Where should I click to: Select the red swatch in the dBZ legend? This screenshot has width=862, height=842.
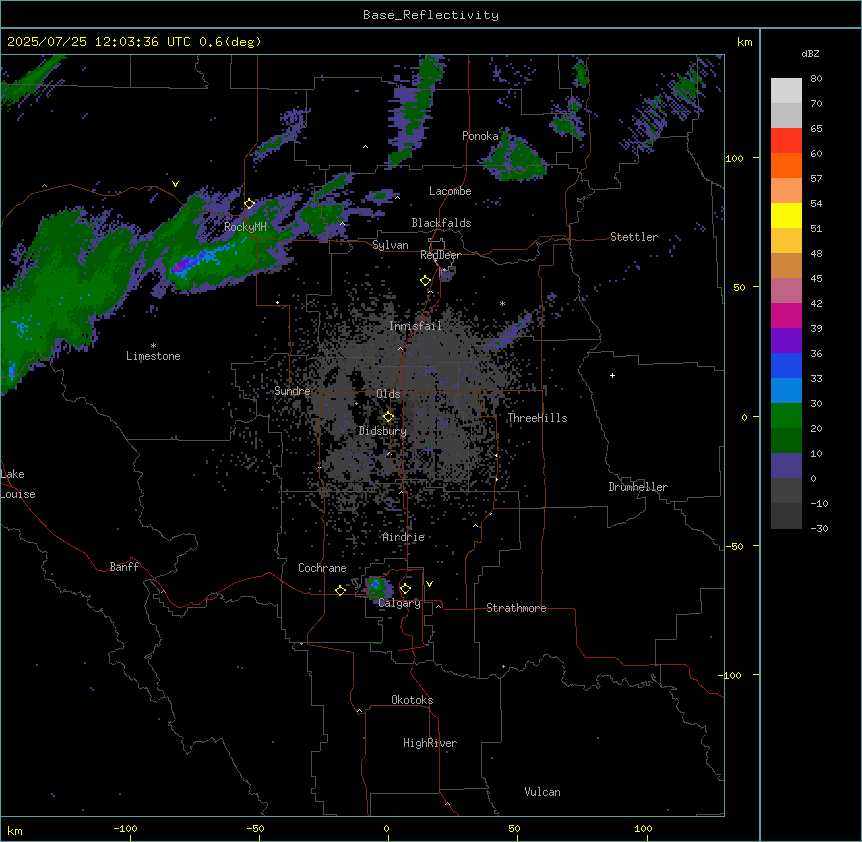786,140
